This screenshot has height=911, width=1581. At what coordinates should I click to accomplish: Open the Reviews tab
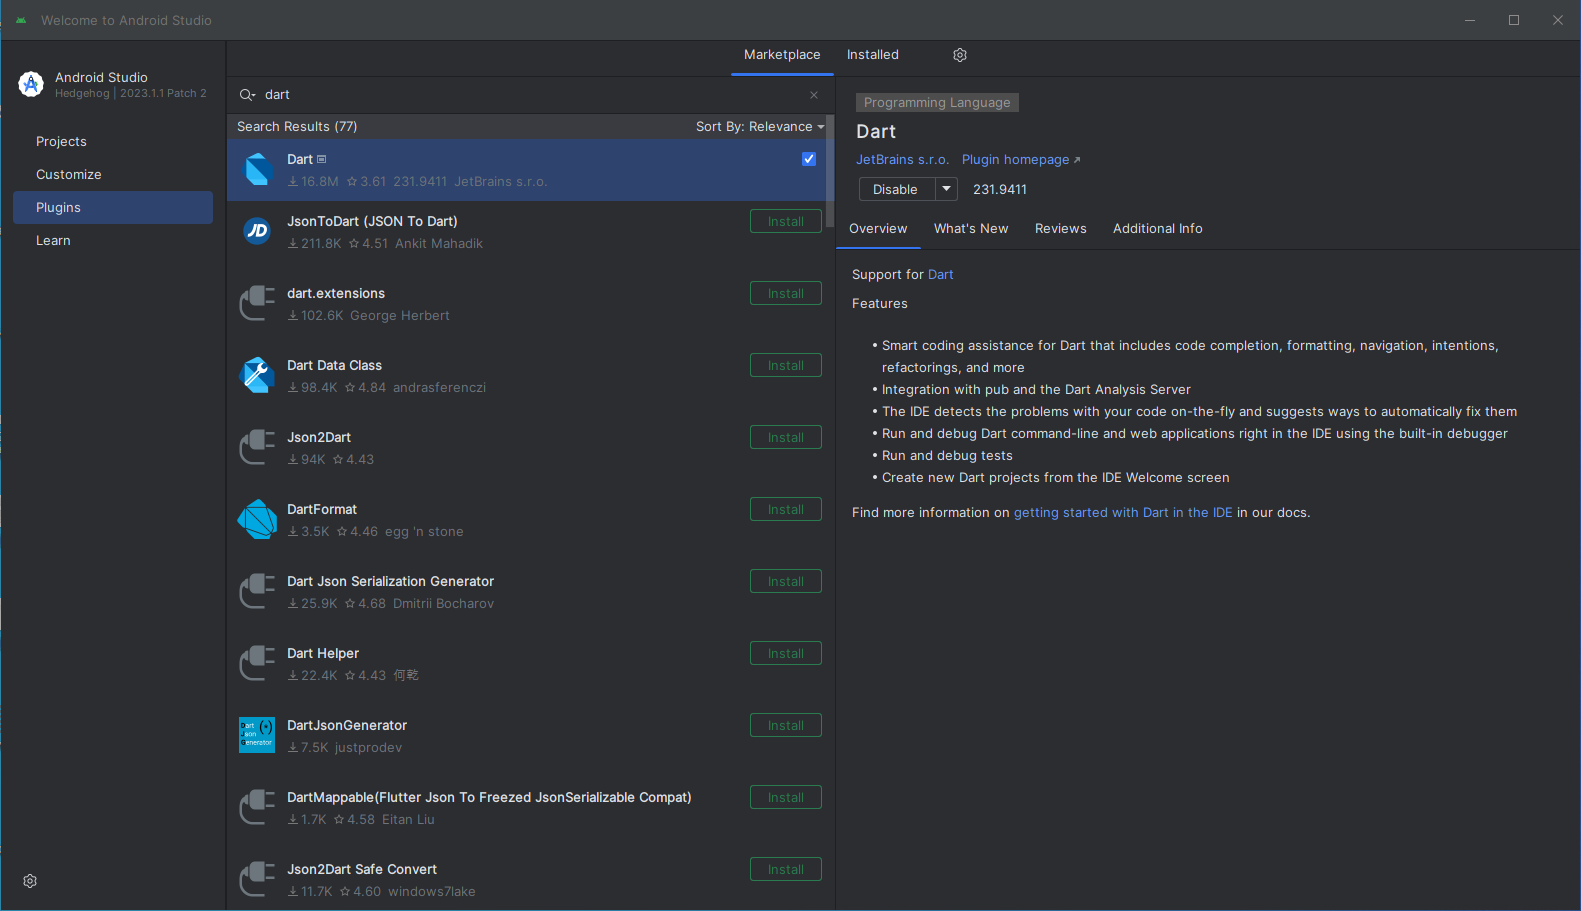(1061, 229)
